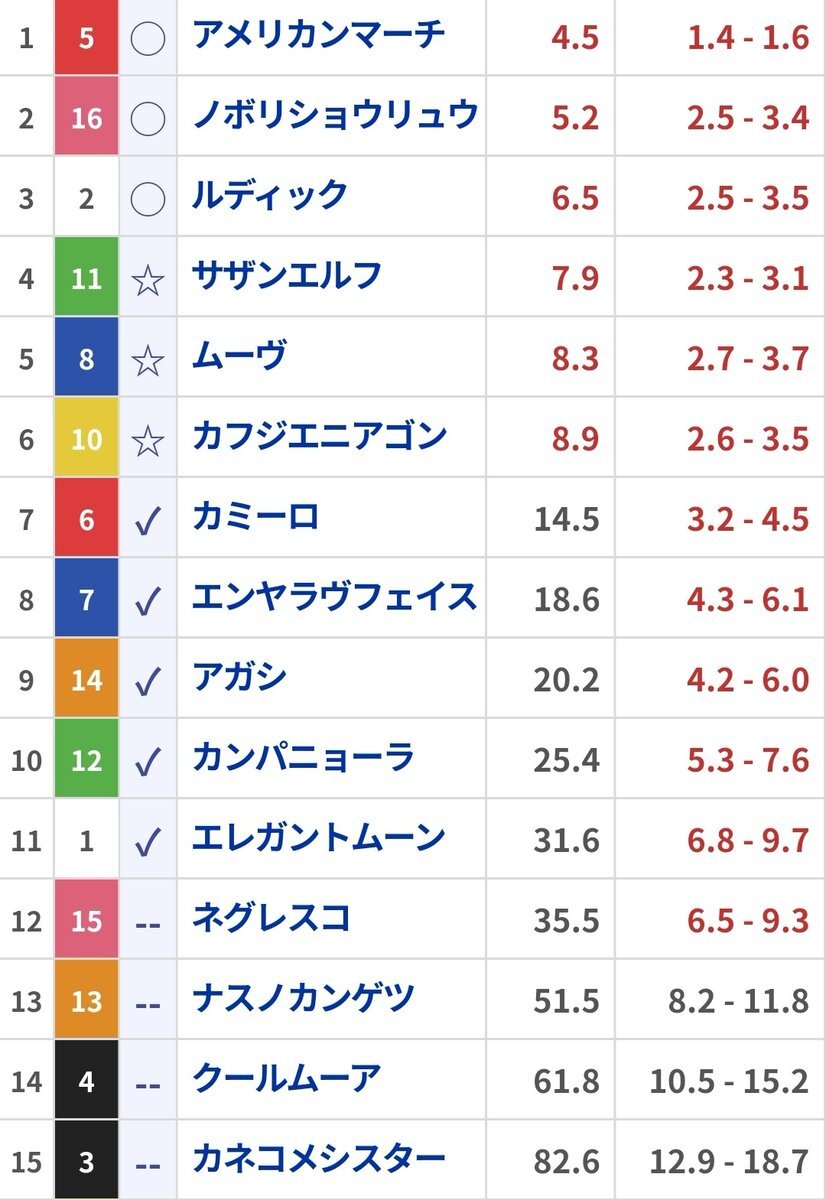Image resolution: width=826 pixels, height=1200 pixels.
Task: Toggle the check mark for エレガントムーン
Action: tap(148, 841)
